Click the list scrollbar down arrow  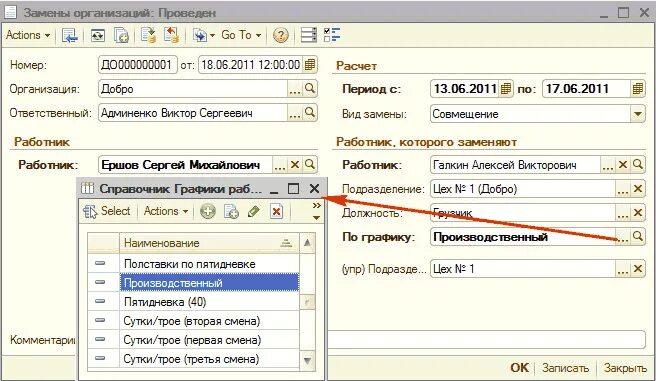[x=308, y=360]
